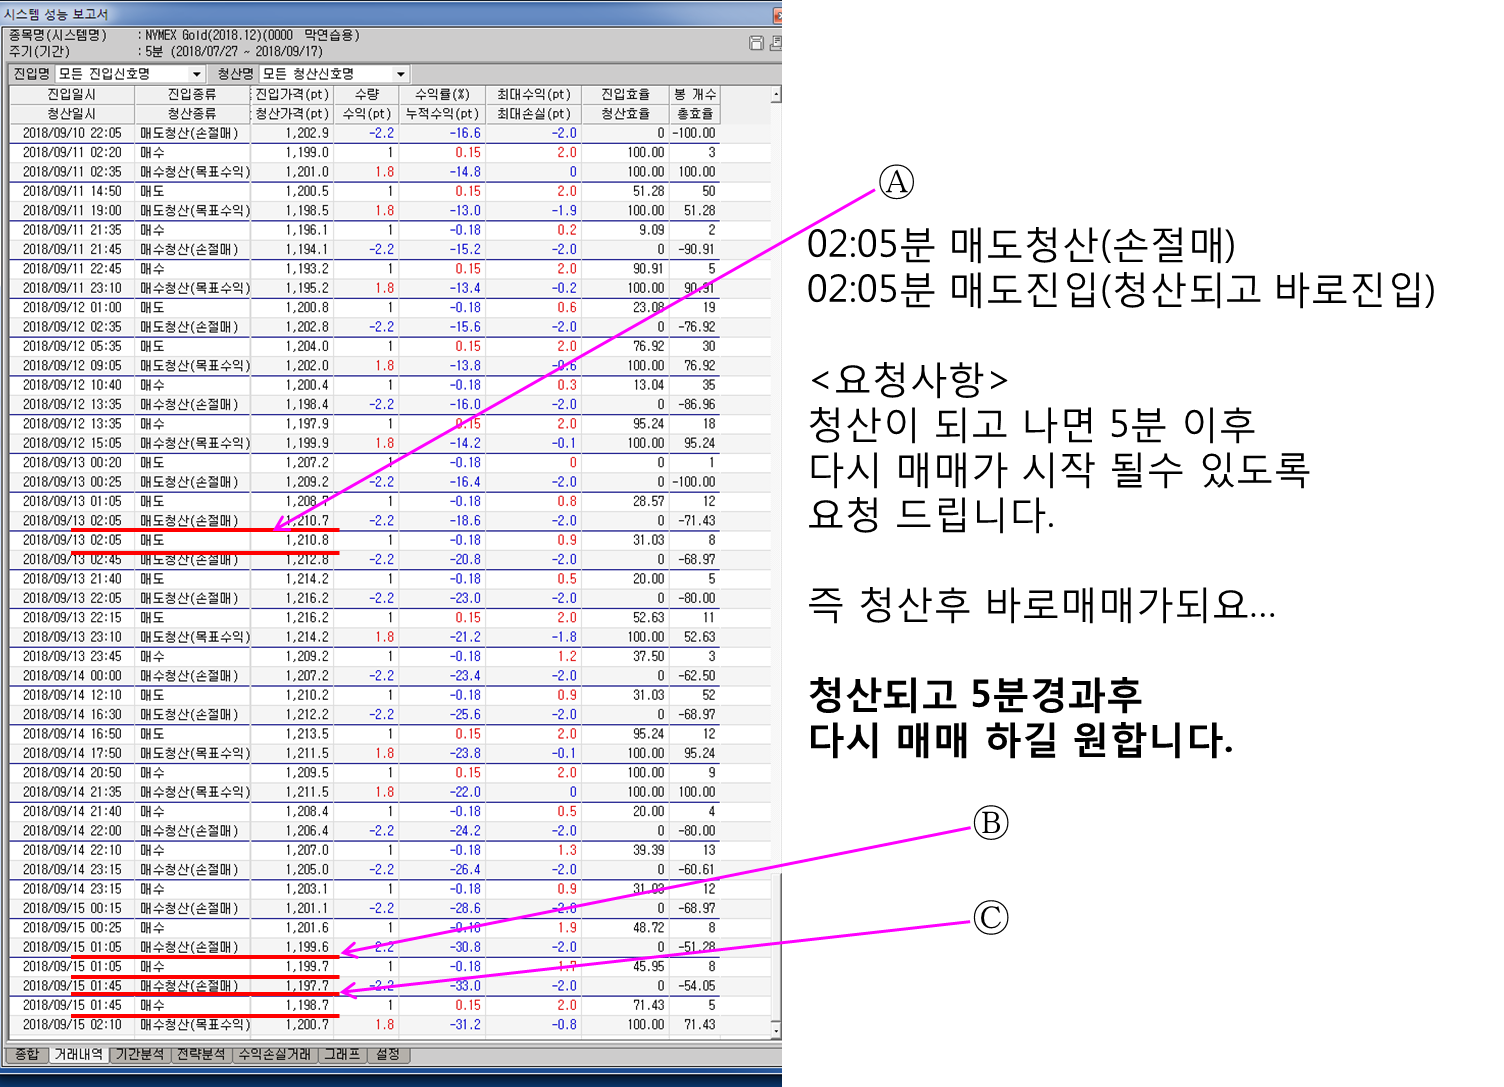This screenshot has width=1504, height=1087.
Task: Select the 2018/09/15 02:10 매수청산(목표수익) row
Action: pyautogui.click(x=390, y=1025)
